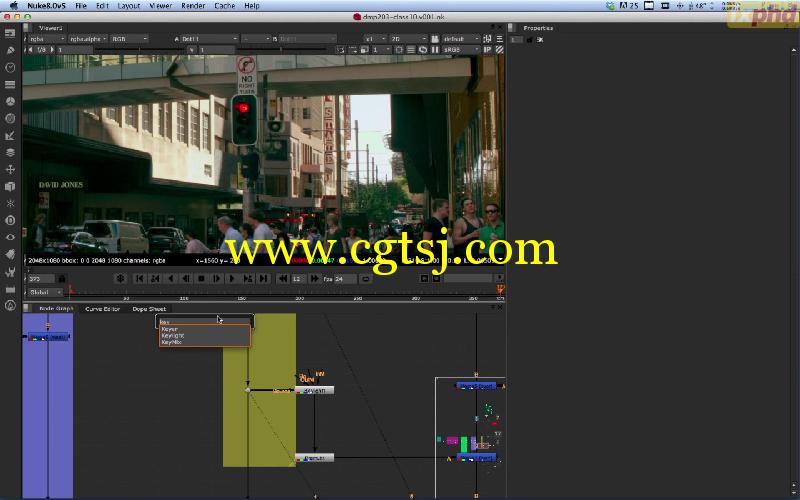Go to last frame button
The height and width of the screenshot is (500, 800).
263,279
